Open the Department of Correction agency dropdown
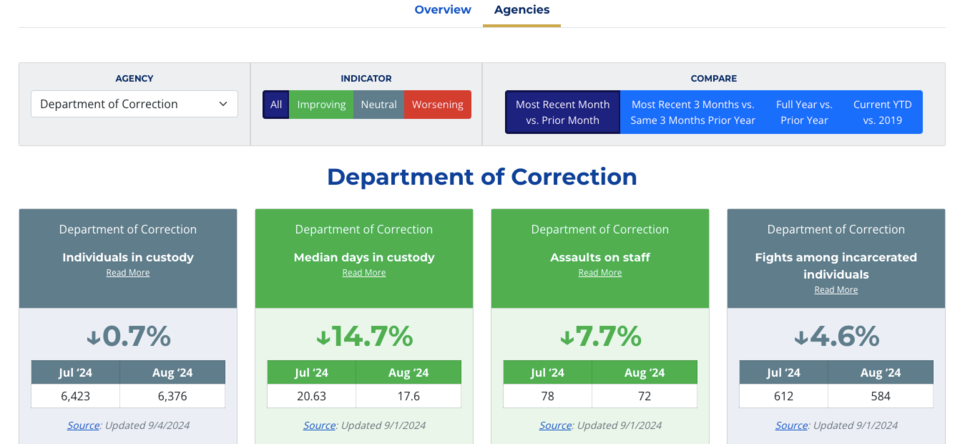Viewport: 960px width, 444px height. click(x=134, y=104)
